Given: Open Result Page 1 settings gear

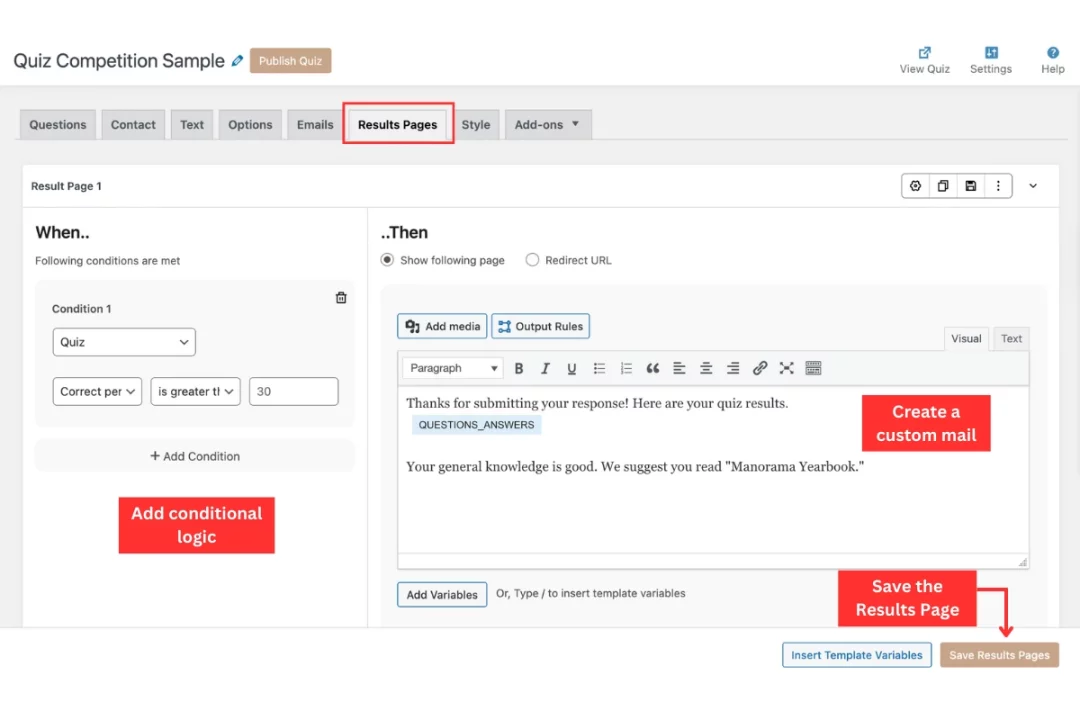Looking at the screenshot, I should [x=915, y=185].
